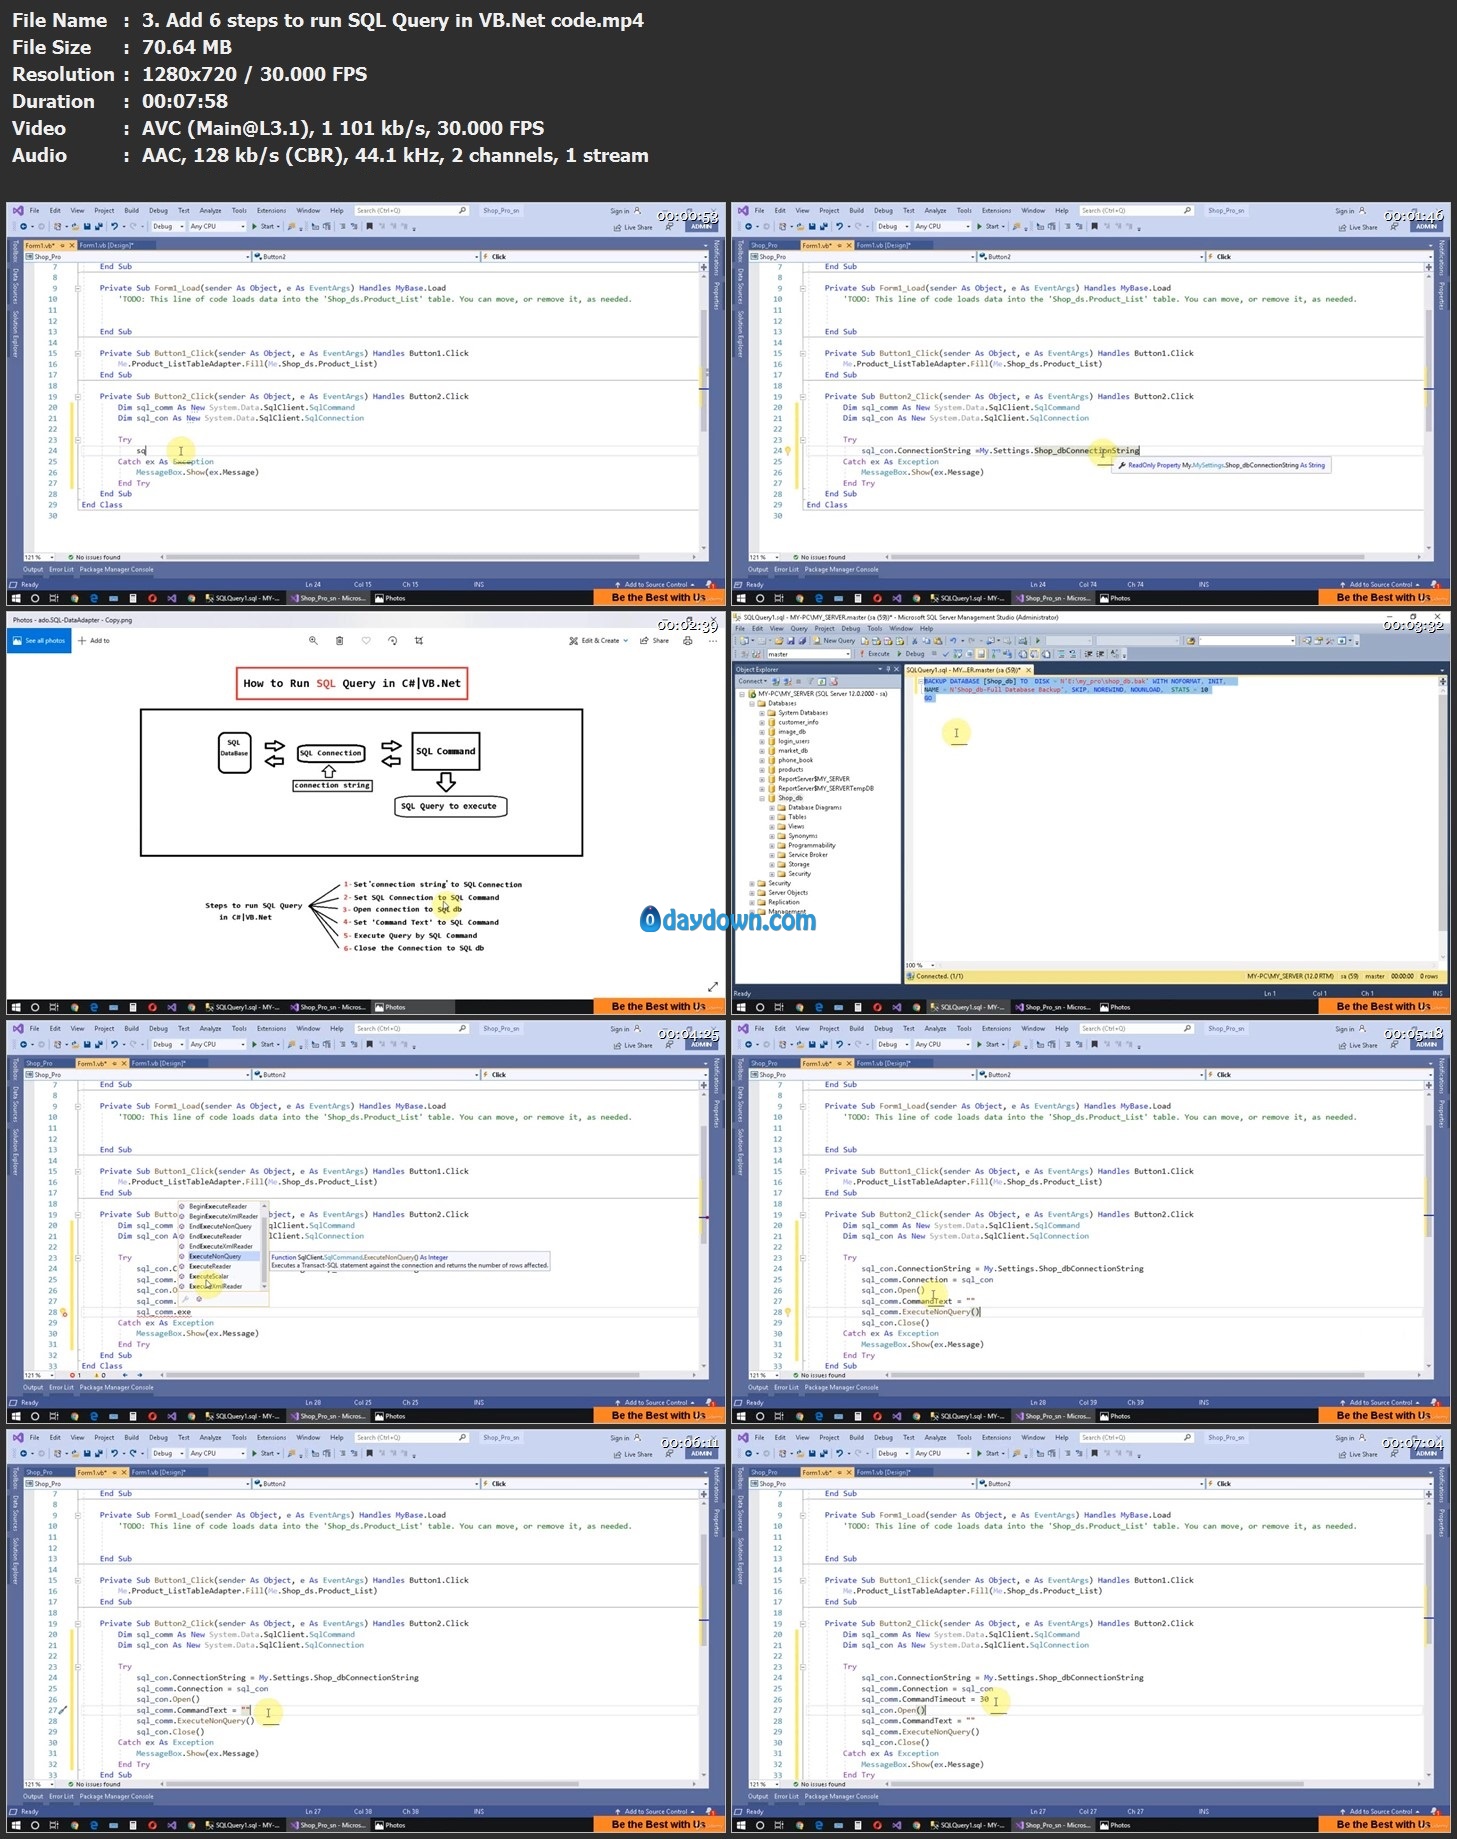
Task: Select ExecuteScalar in IntelliSense list, 00:04:25 frame
Action: (209, 1277)
